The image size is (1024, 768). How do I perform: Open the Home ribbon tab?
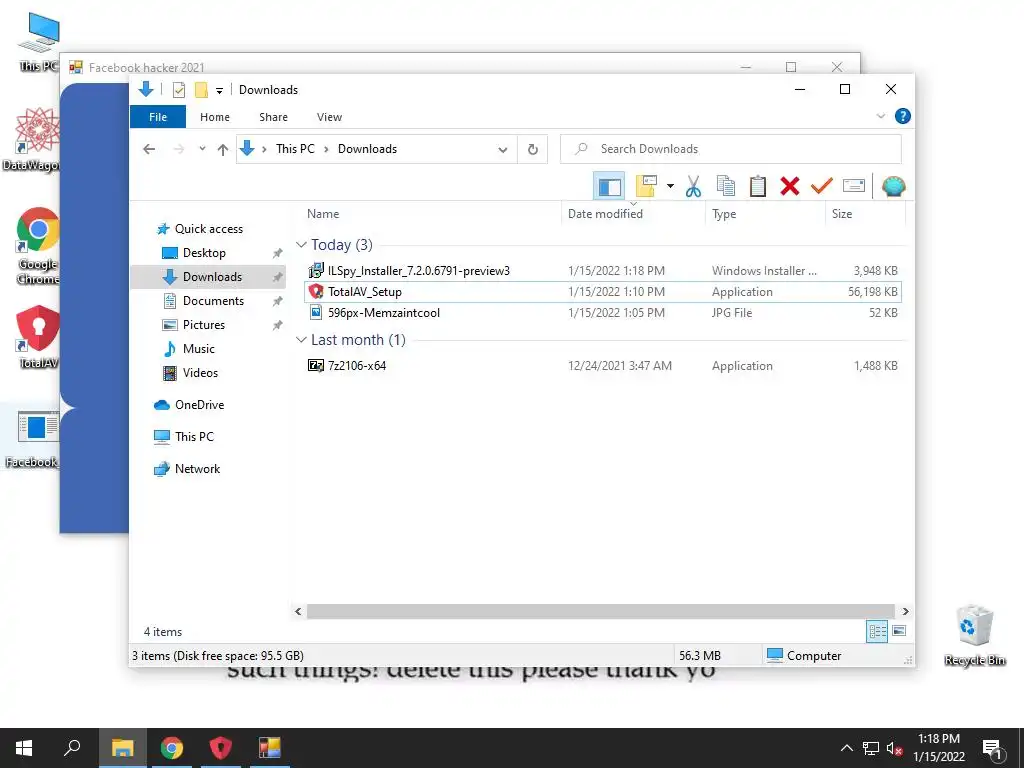click(x=215, y=117)
